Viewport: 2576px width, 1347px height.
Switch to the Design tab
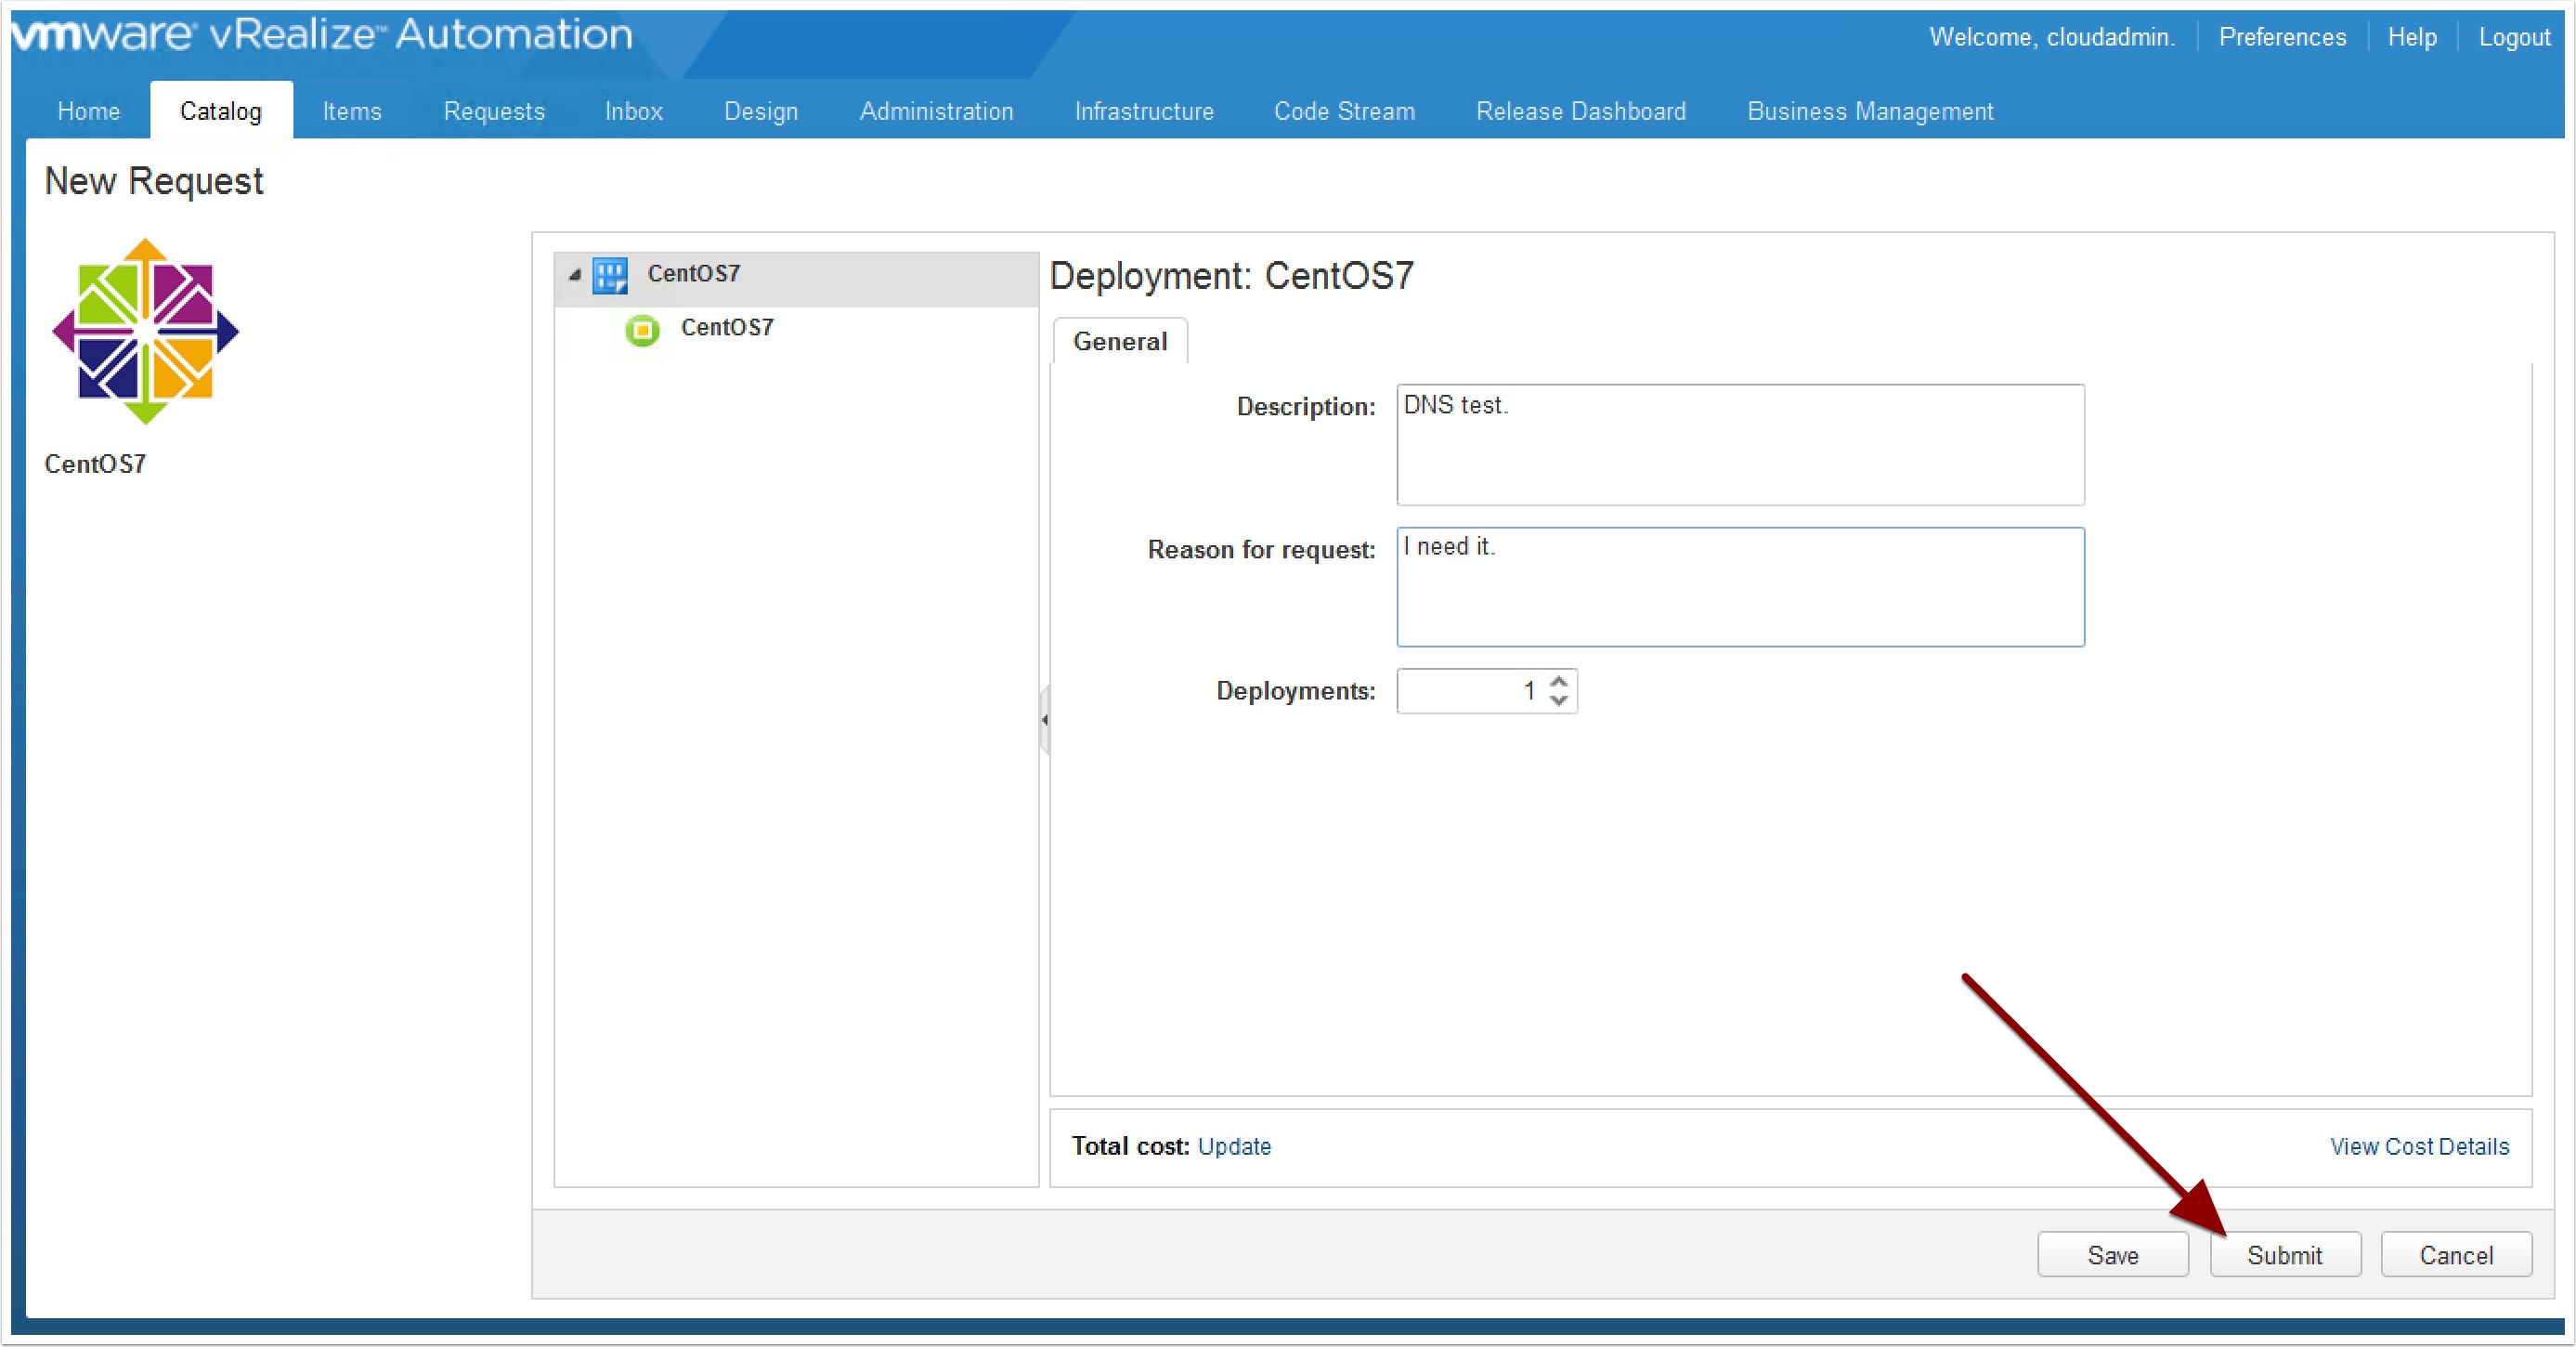(761, 111)
